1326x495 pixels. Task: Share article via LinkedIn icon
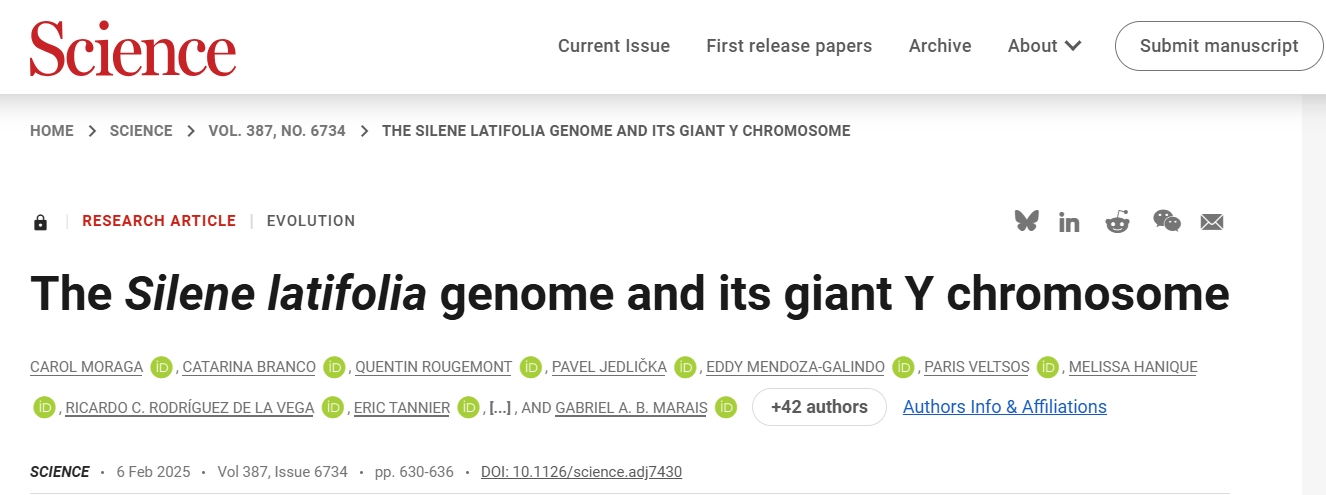tap(1069, 222)
